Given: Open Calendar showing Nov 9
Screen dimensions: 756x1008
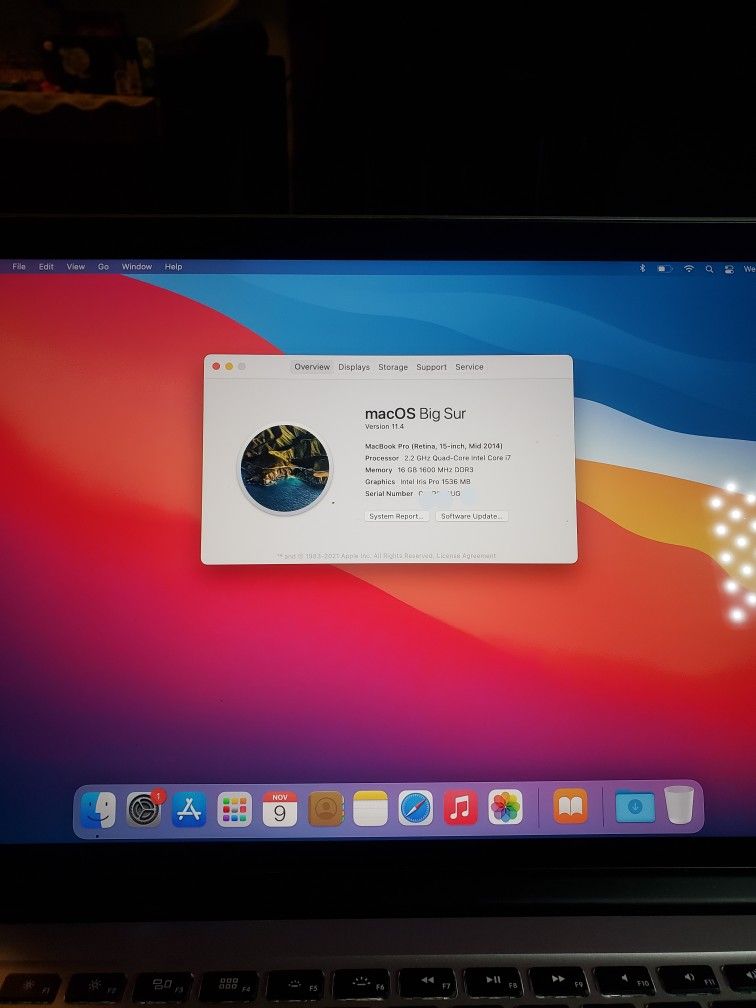Looking at the screenshot, I should 280,809.
